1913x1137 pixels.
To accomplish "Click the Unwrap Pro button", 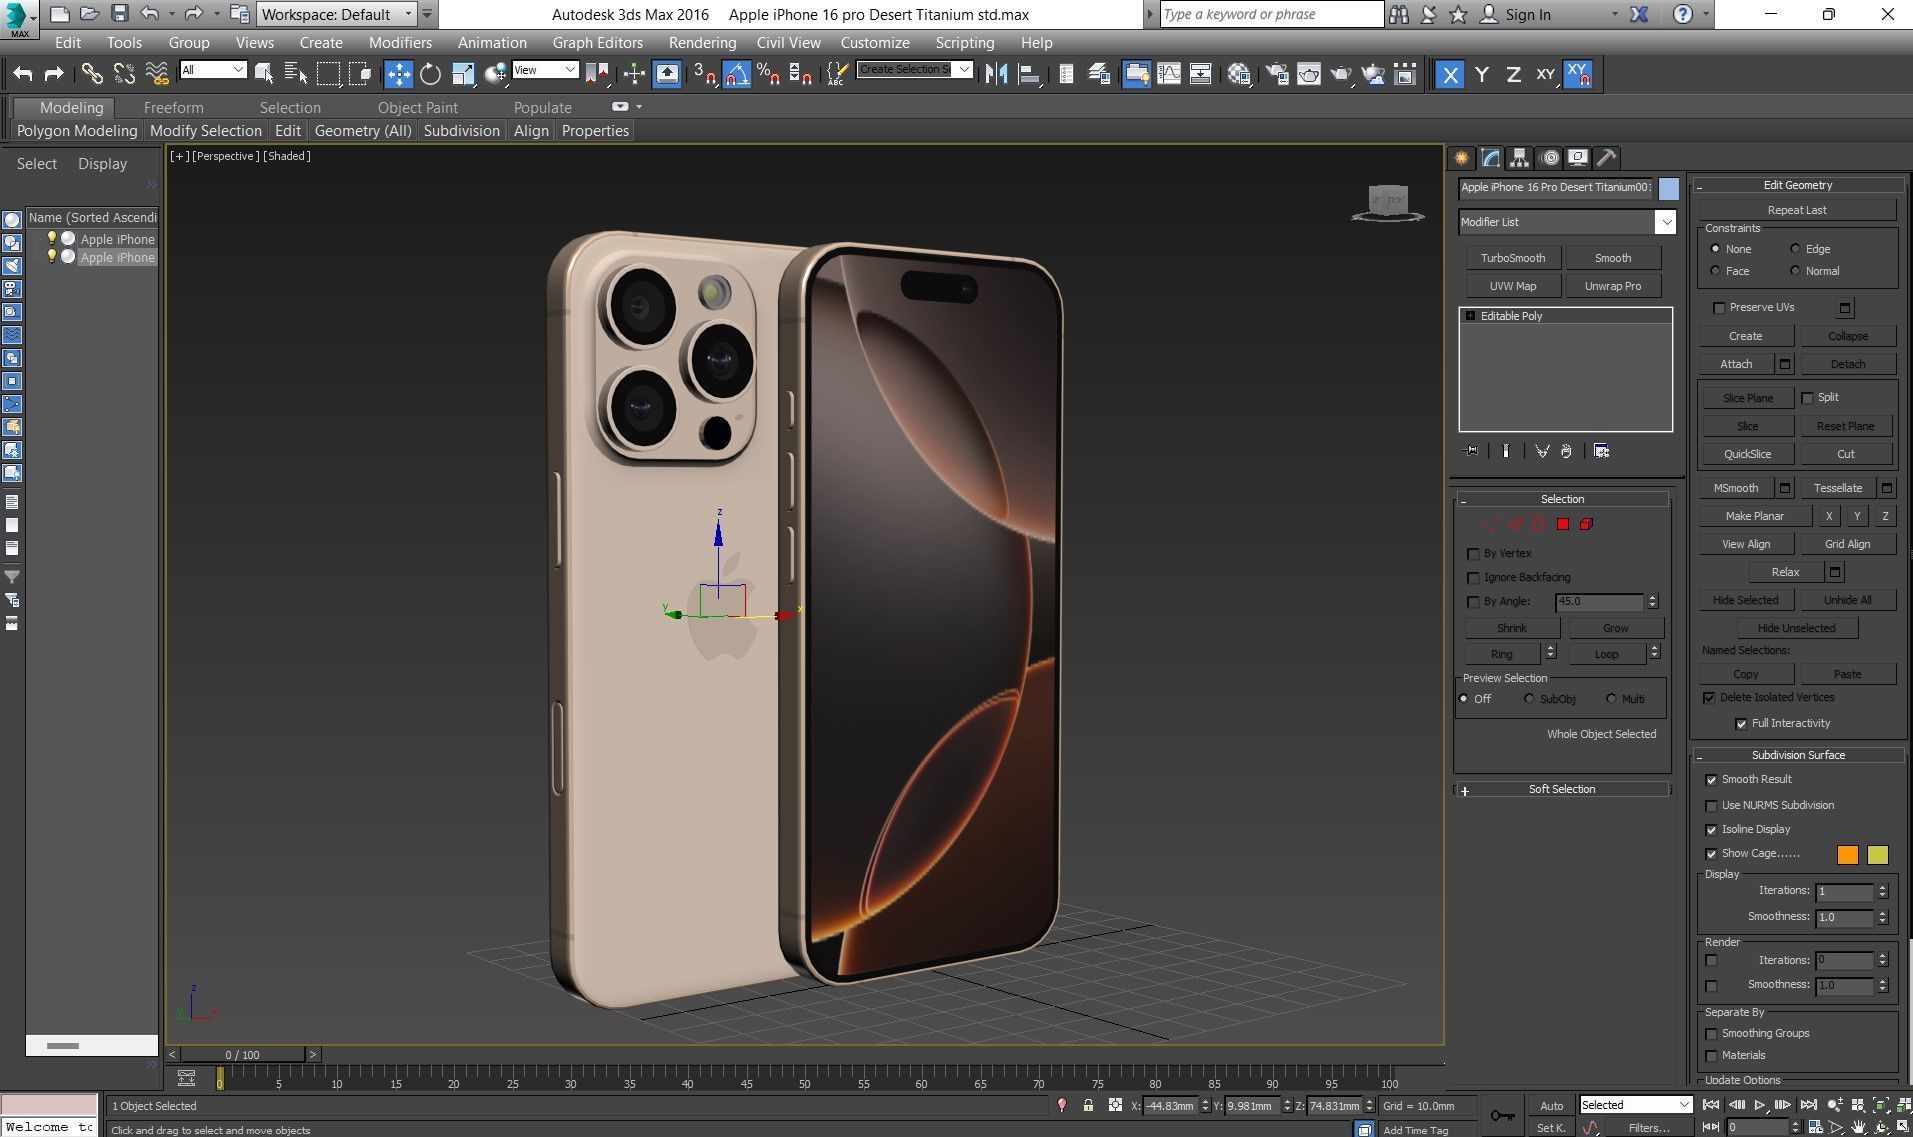I will pyautogui.click(x=1612, y=286).
